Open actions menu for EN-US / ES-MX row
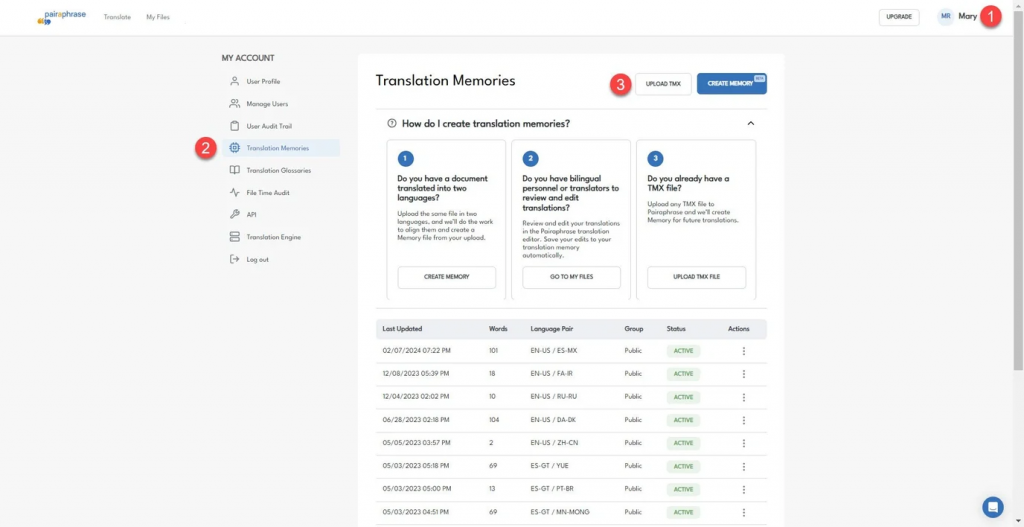 (x=743, y=351)
